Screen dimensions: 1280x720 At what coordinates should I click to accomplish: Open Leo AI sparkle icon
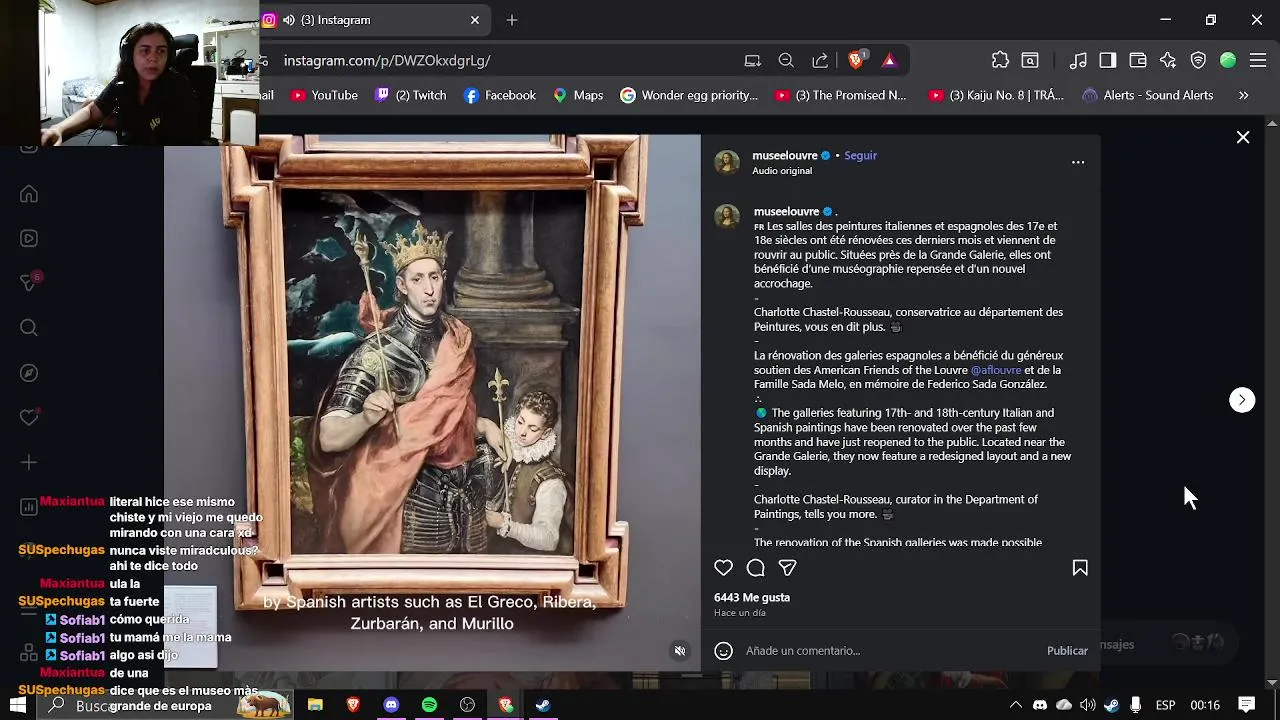click(x=1168, y=61)
